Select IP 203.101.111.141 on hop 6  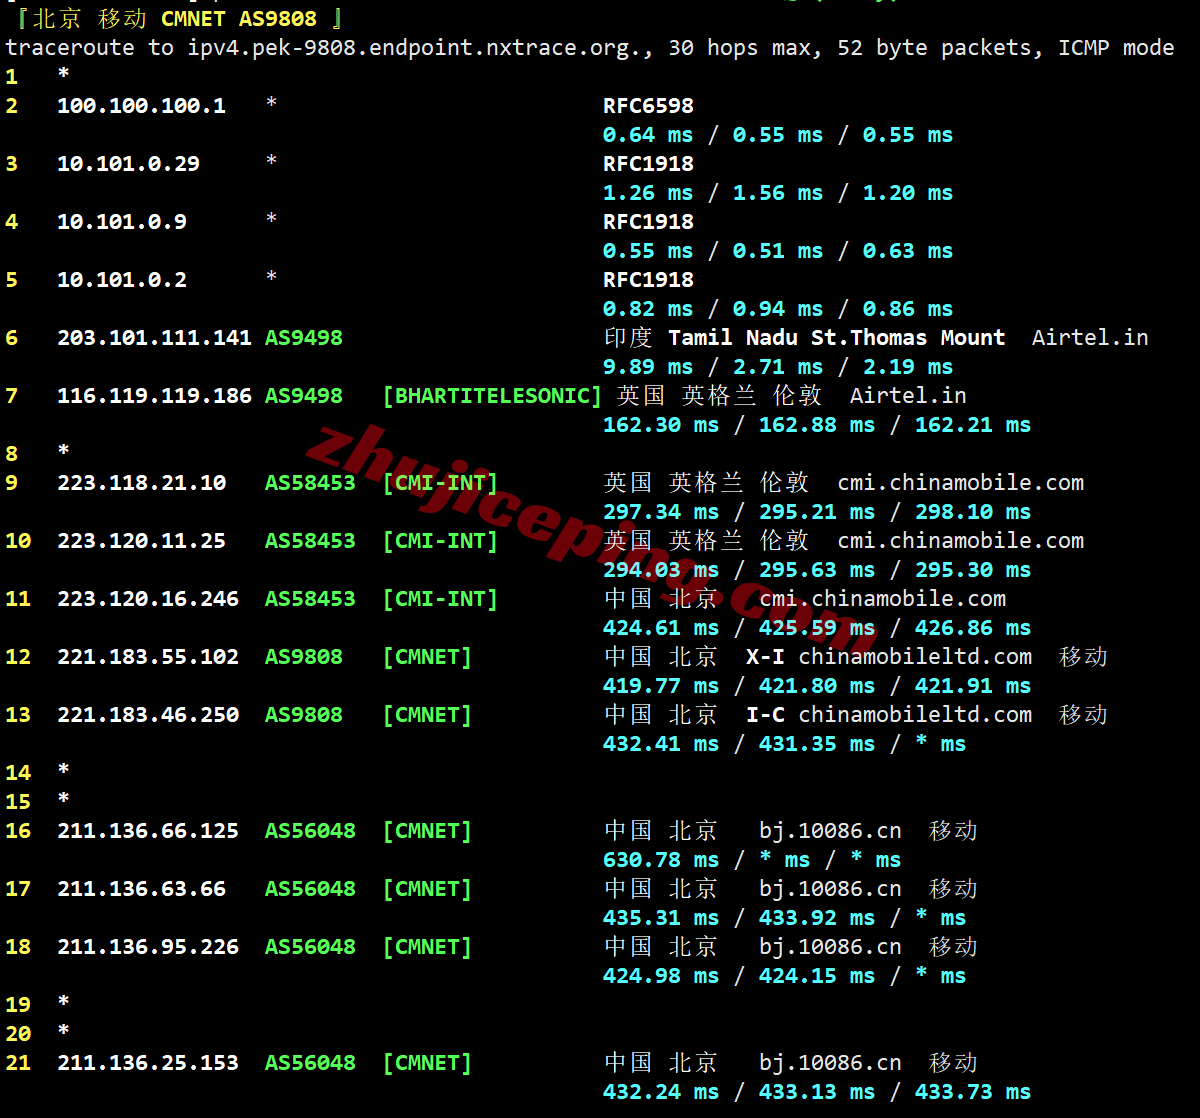click(x=154, y=338)
